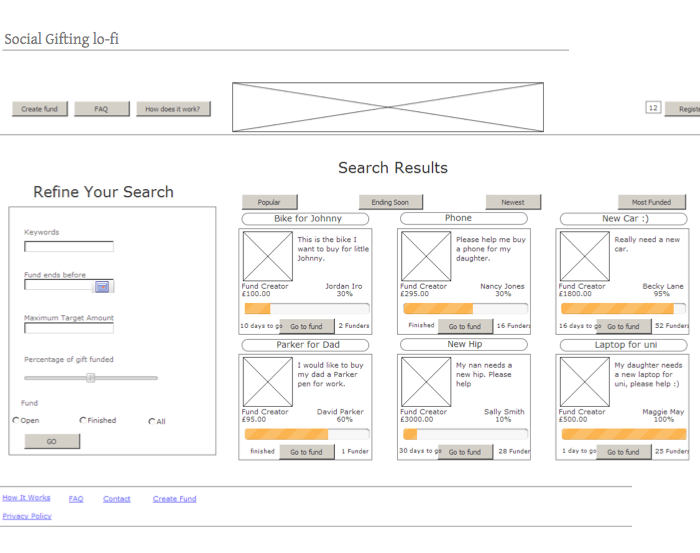
Task: Open the Privacy Policy footer link
Action: tap(27, 516)
